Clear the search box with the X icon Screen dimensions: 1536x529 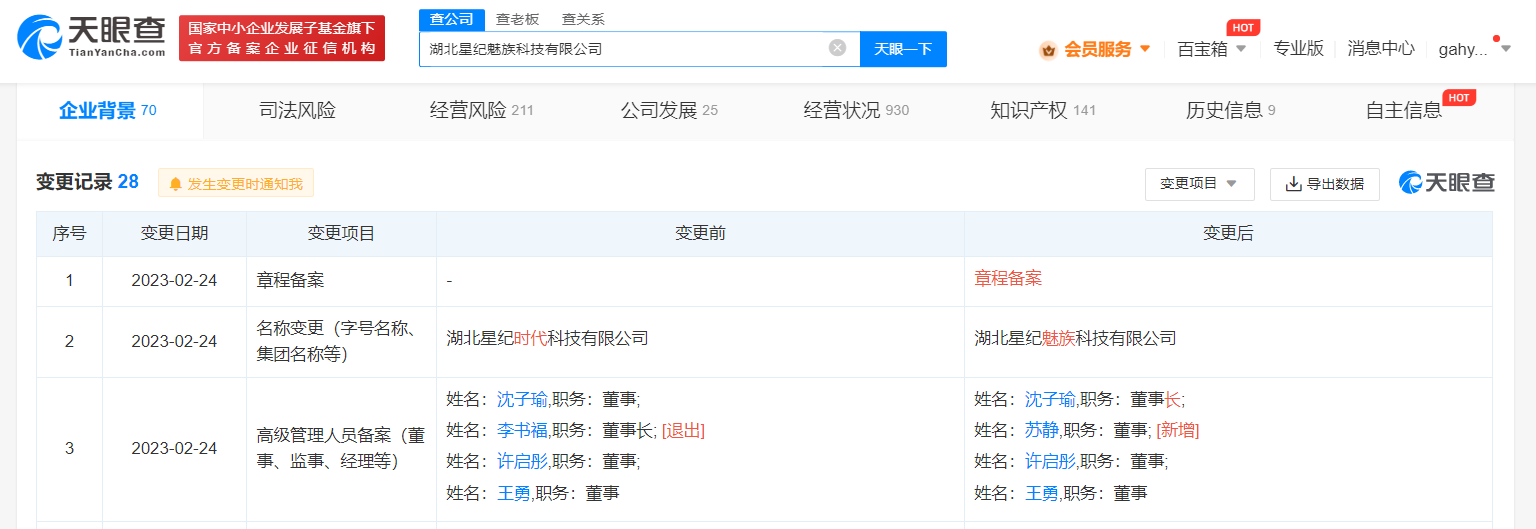[x=837, y=48]
